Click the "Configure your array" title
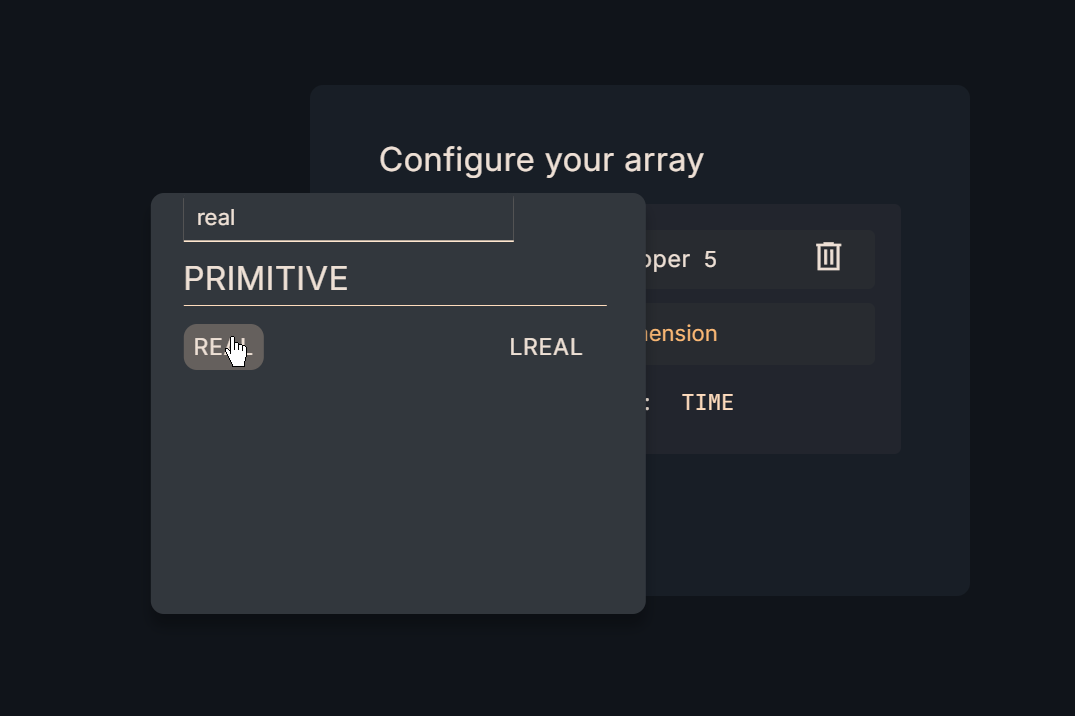 (541, 160)
